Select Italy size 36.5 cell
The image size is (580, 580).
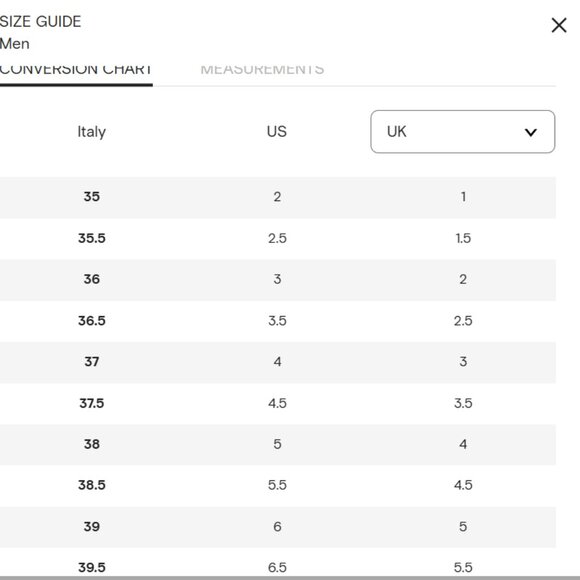tap(92, 320)
